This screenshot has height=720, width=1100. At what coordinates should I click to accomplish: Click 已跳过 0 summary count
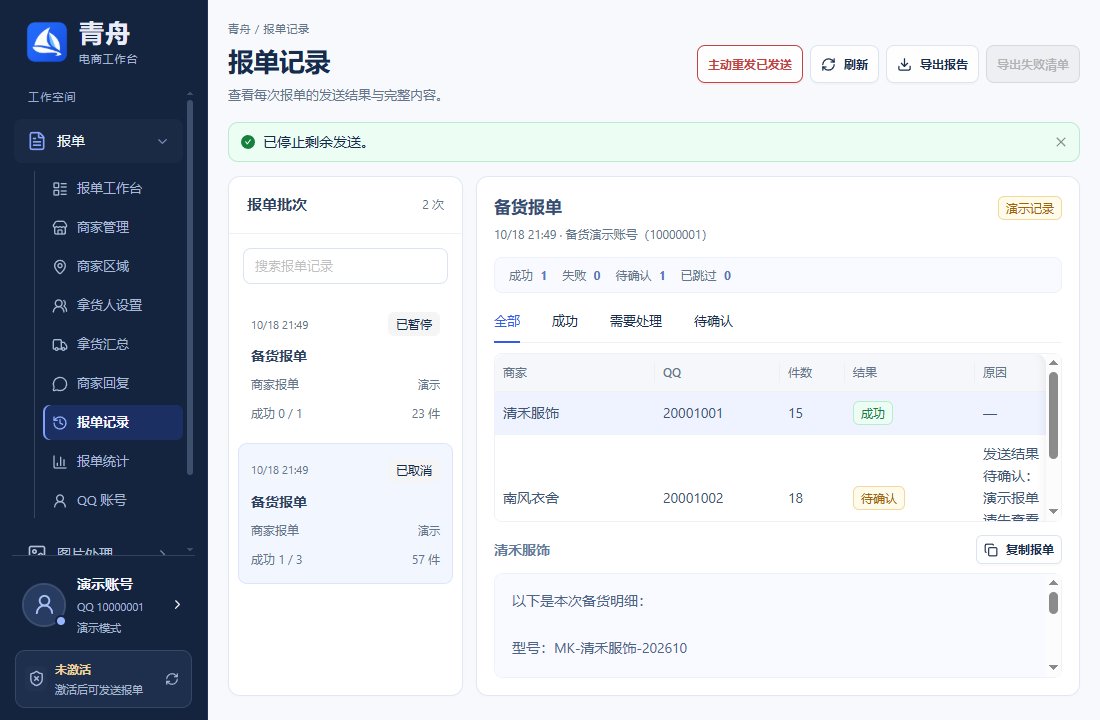pyautogui.click(x=706, y=276)
